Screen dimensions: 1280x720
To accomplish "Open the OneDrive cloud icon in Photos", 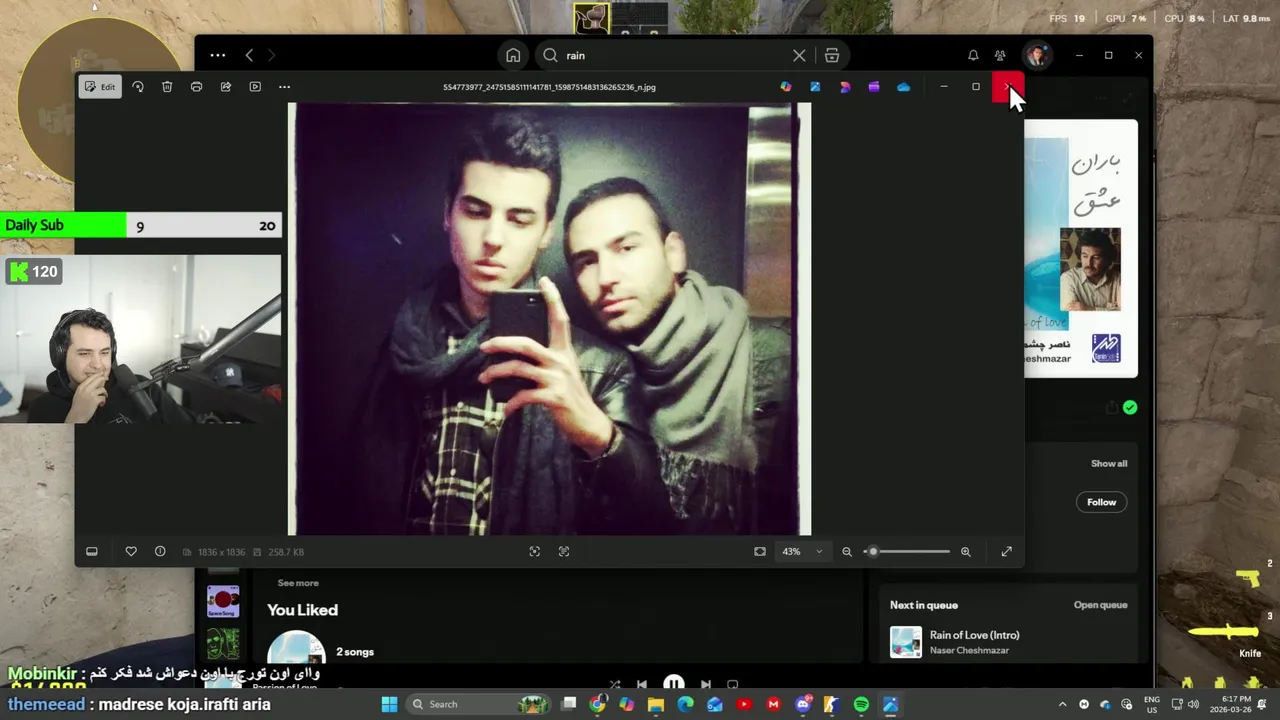I will (x=903, y=87).
